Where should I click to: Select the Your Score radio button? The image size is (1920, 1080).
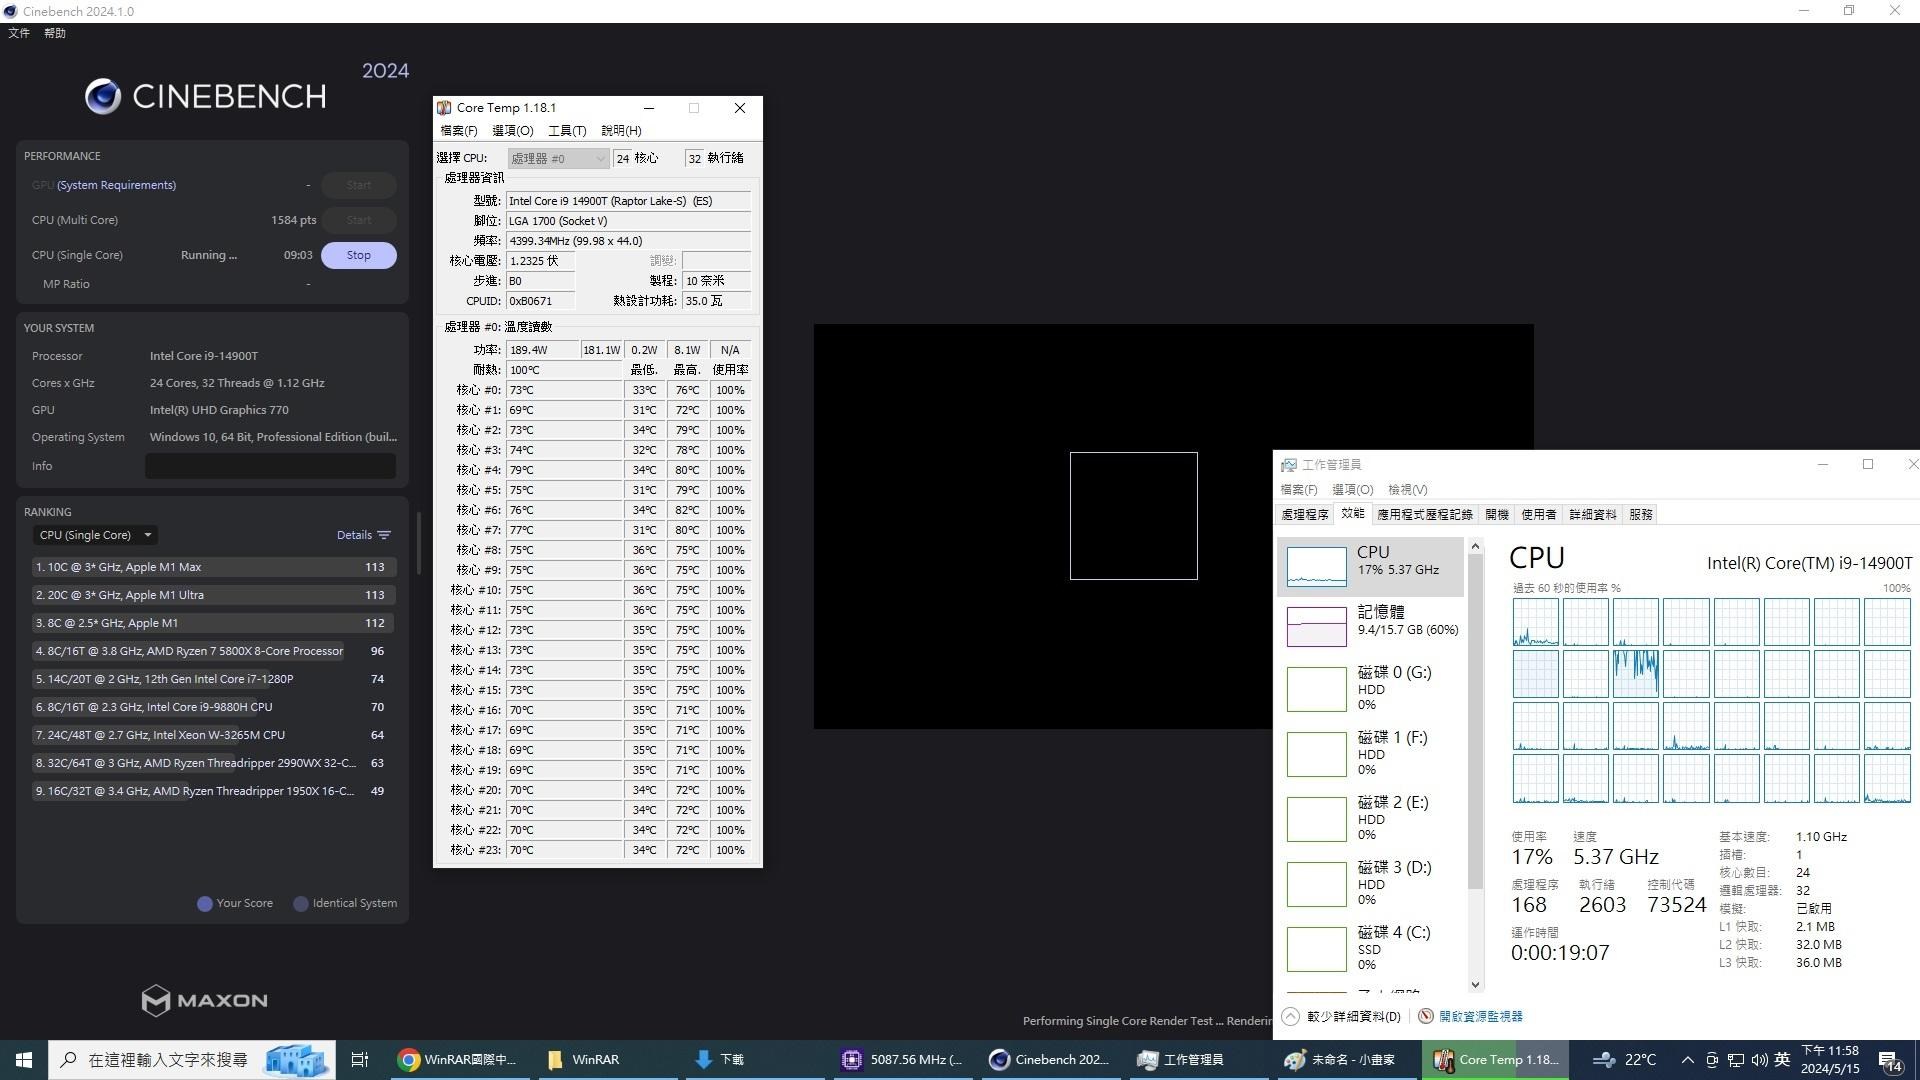pyautogui.click(x=204, y=903)
